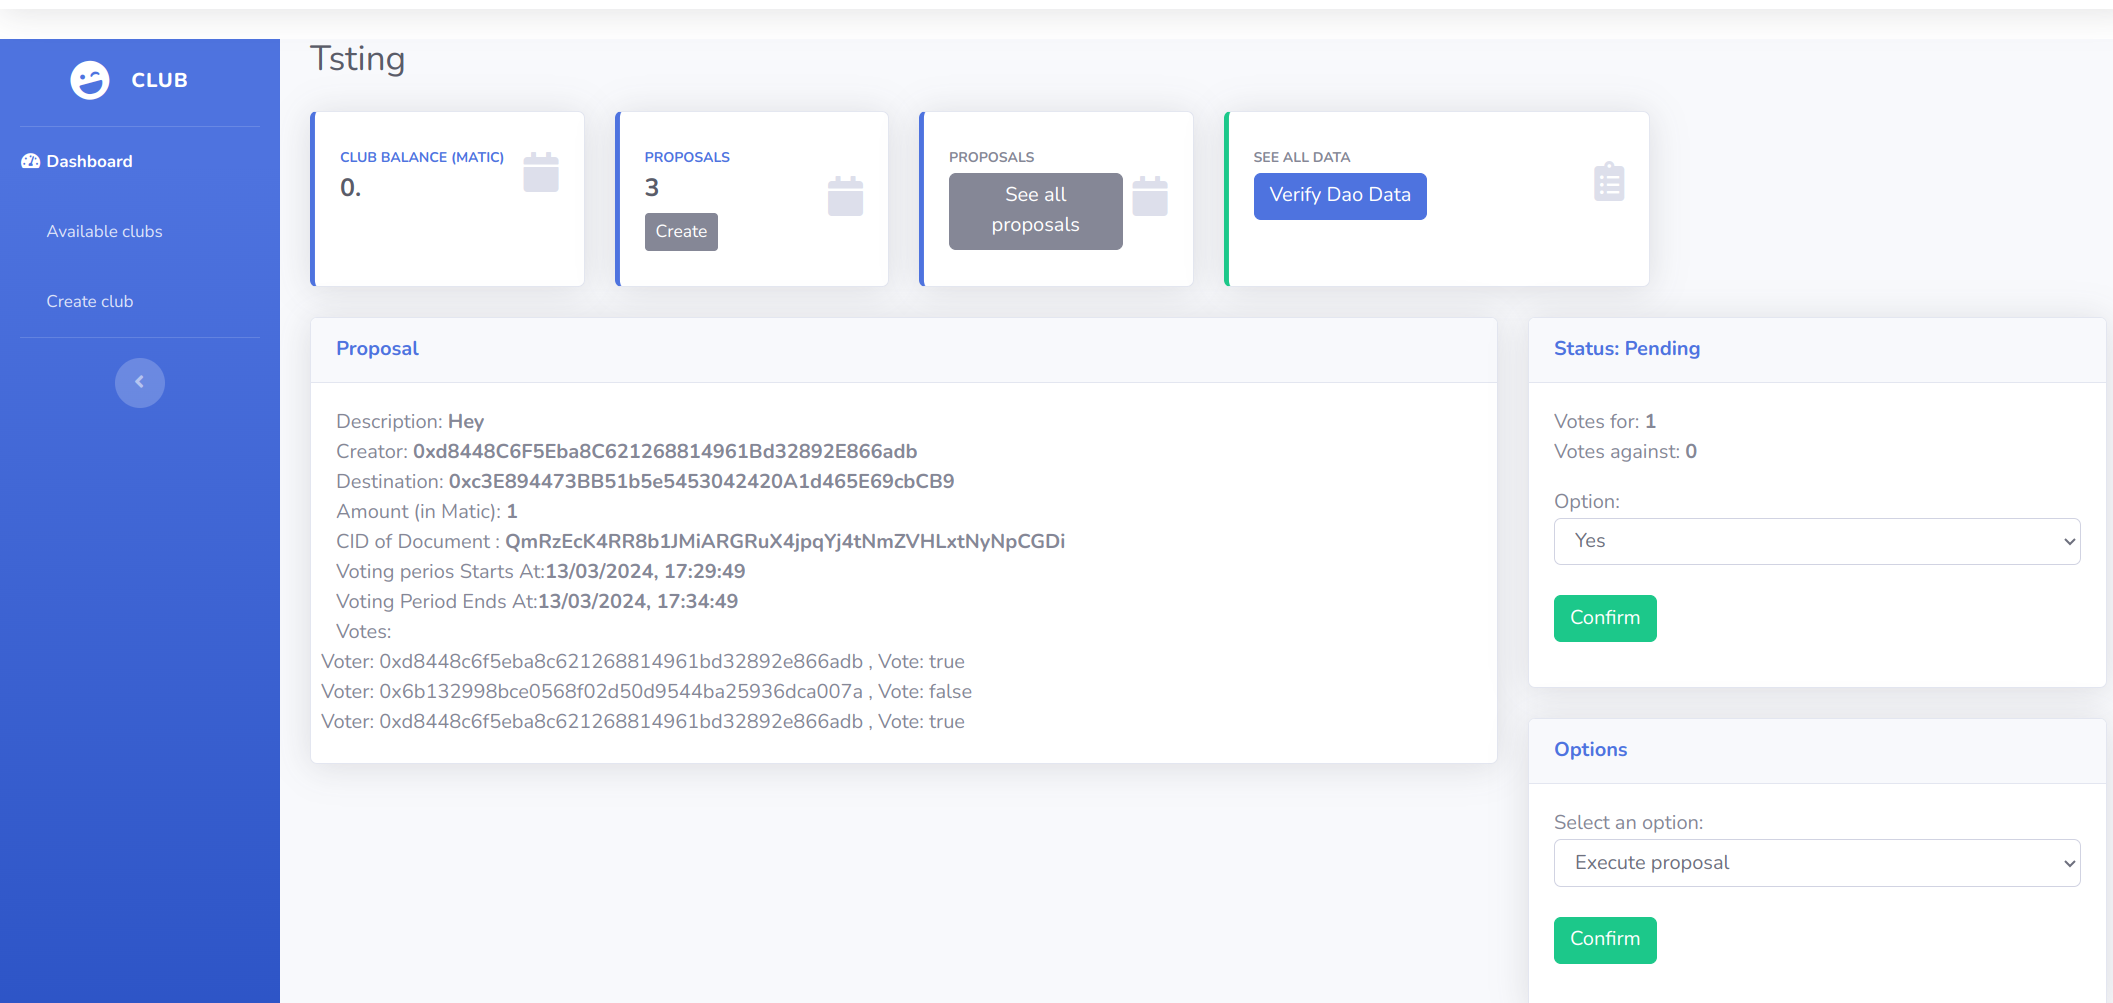Go to Available clubs in sidebar

[x=104, y=231]
